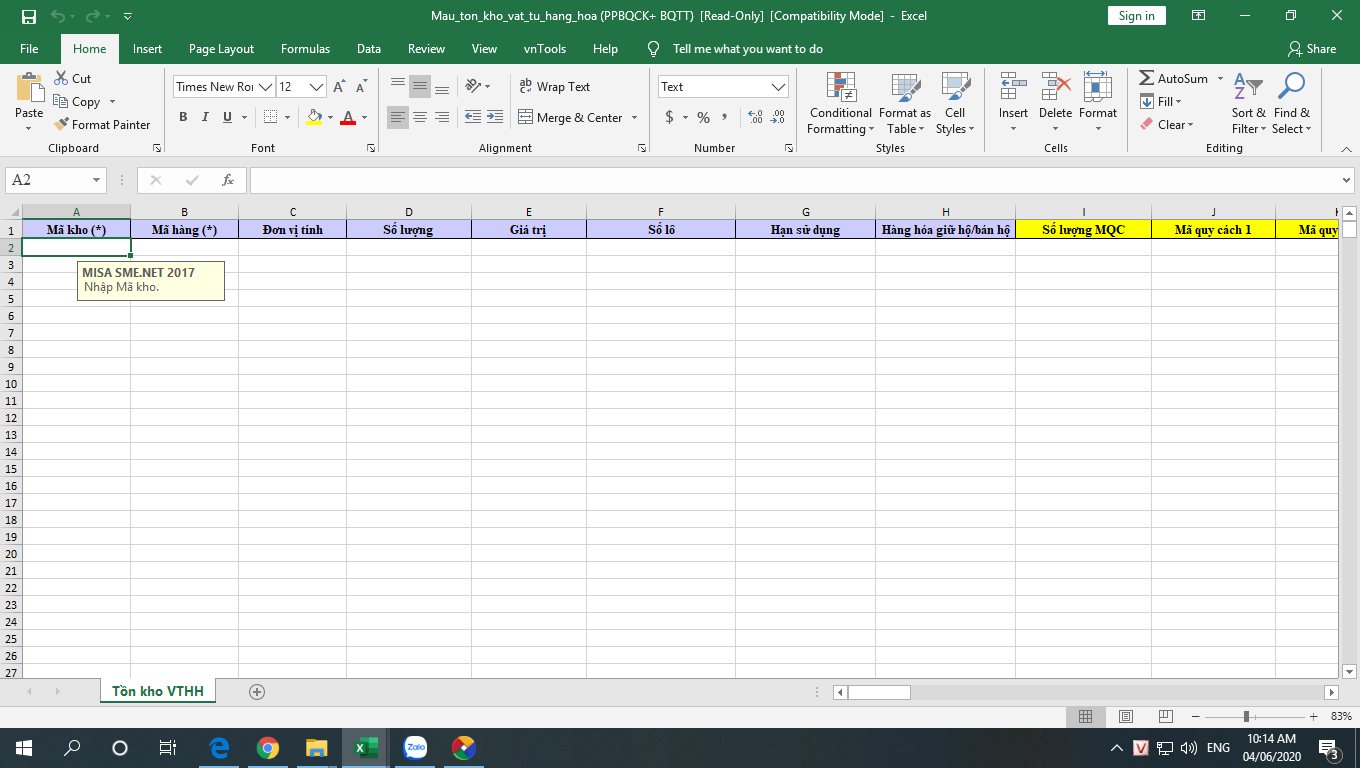This screenshot has width=1360, height=768.
Task: Add a new sheet with plus icon
Action: [257, 692]
